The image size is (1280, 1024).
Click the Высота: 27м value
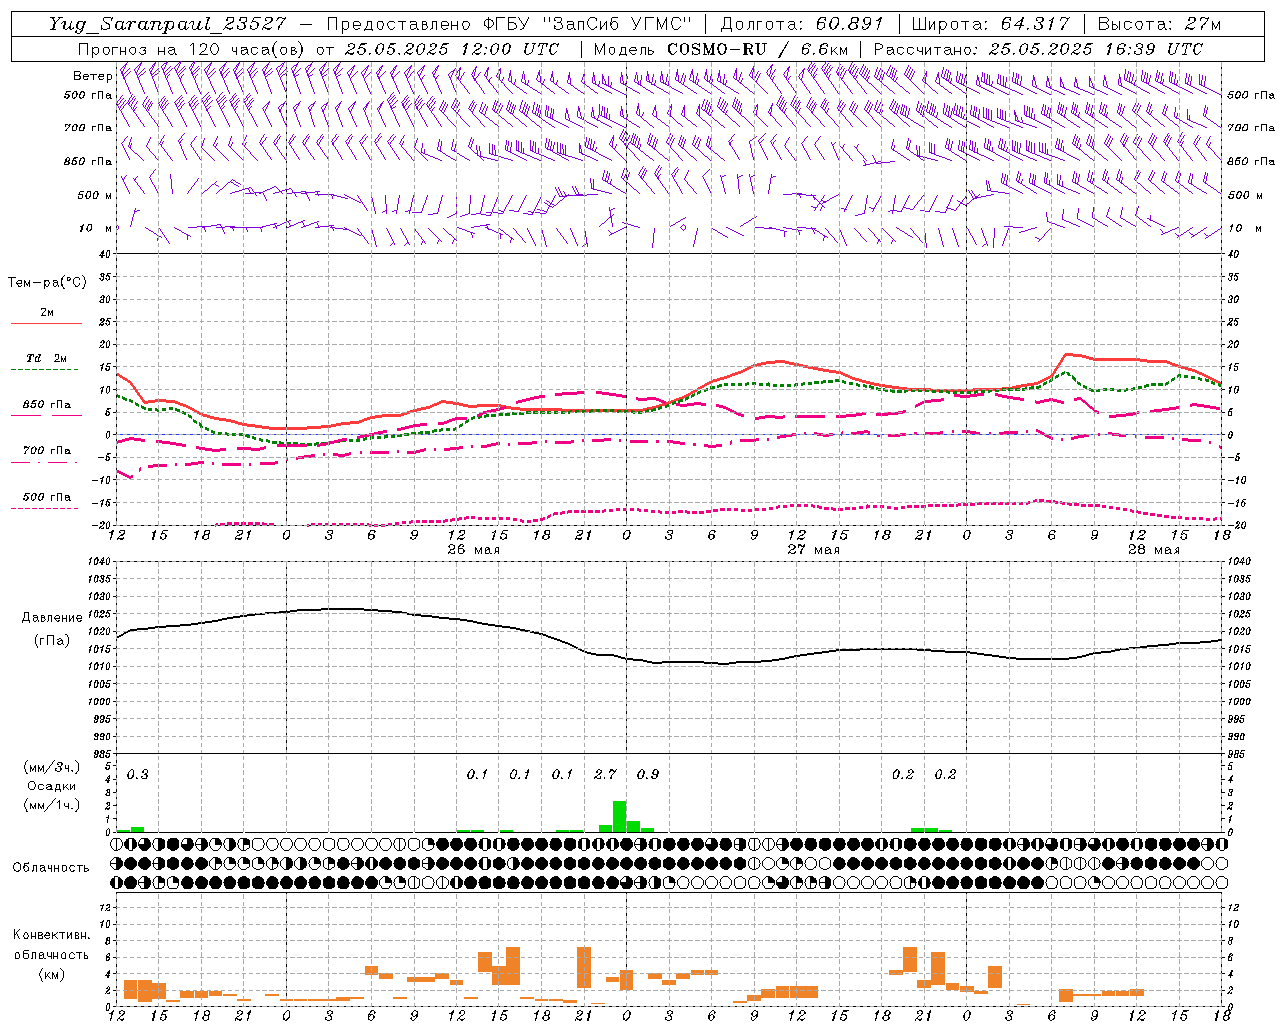1159,24
